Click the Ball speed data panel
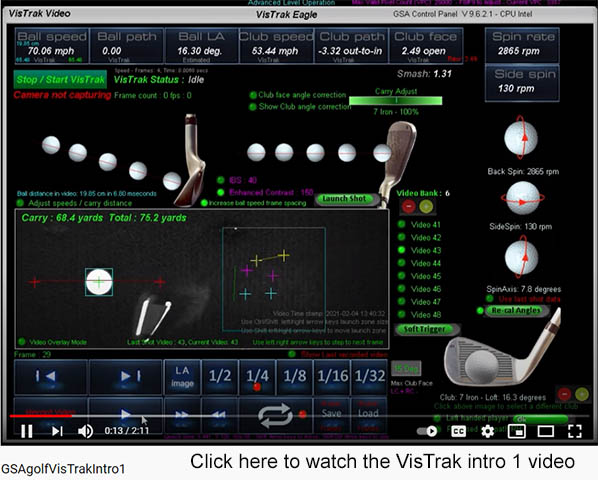 pos(52,46)
